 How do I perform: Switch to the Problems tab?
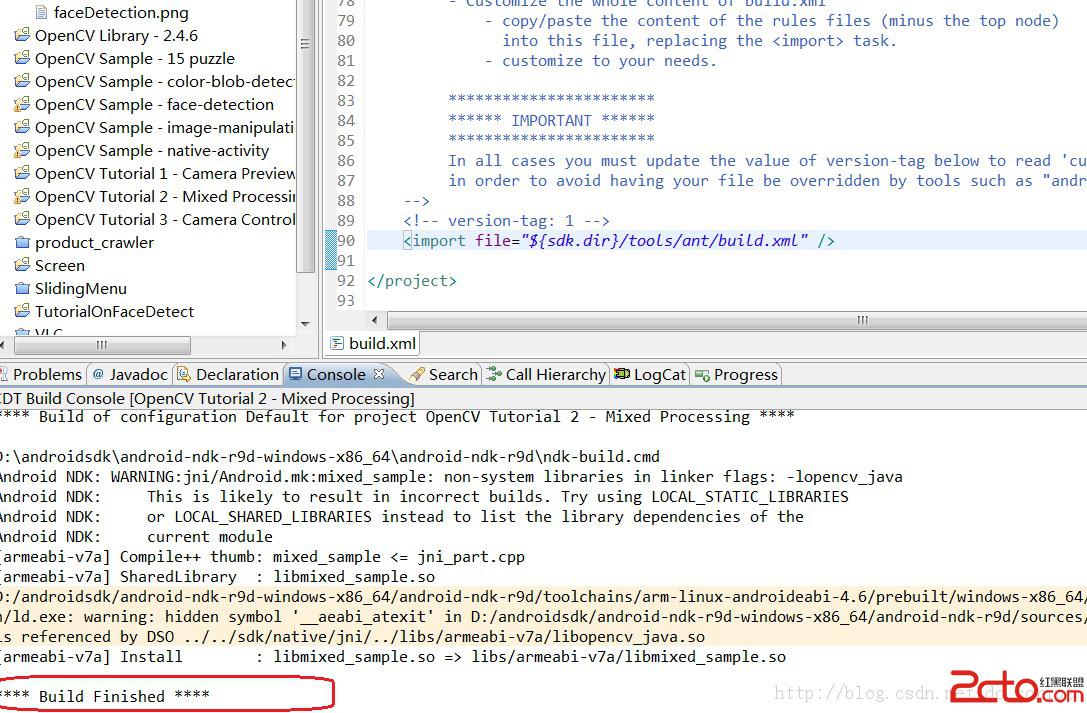tap(46, 374)
